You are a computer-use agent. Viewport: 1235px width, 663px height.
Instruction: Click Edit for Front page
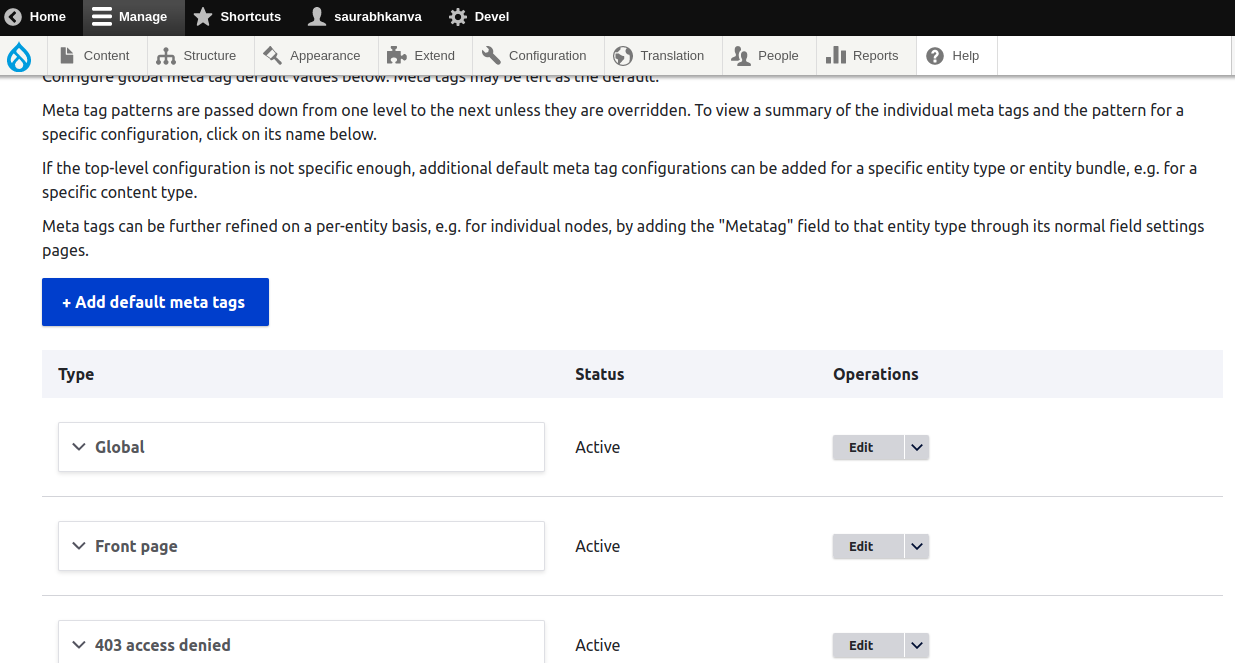[861, 546]
